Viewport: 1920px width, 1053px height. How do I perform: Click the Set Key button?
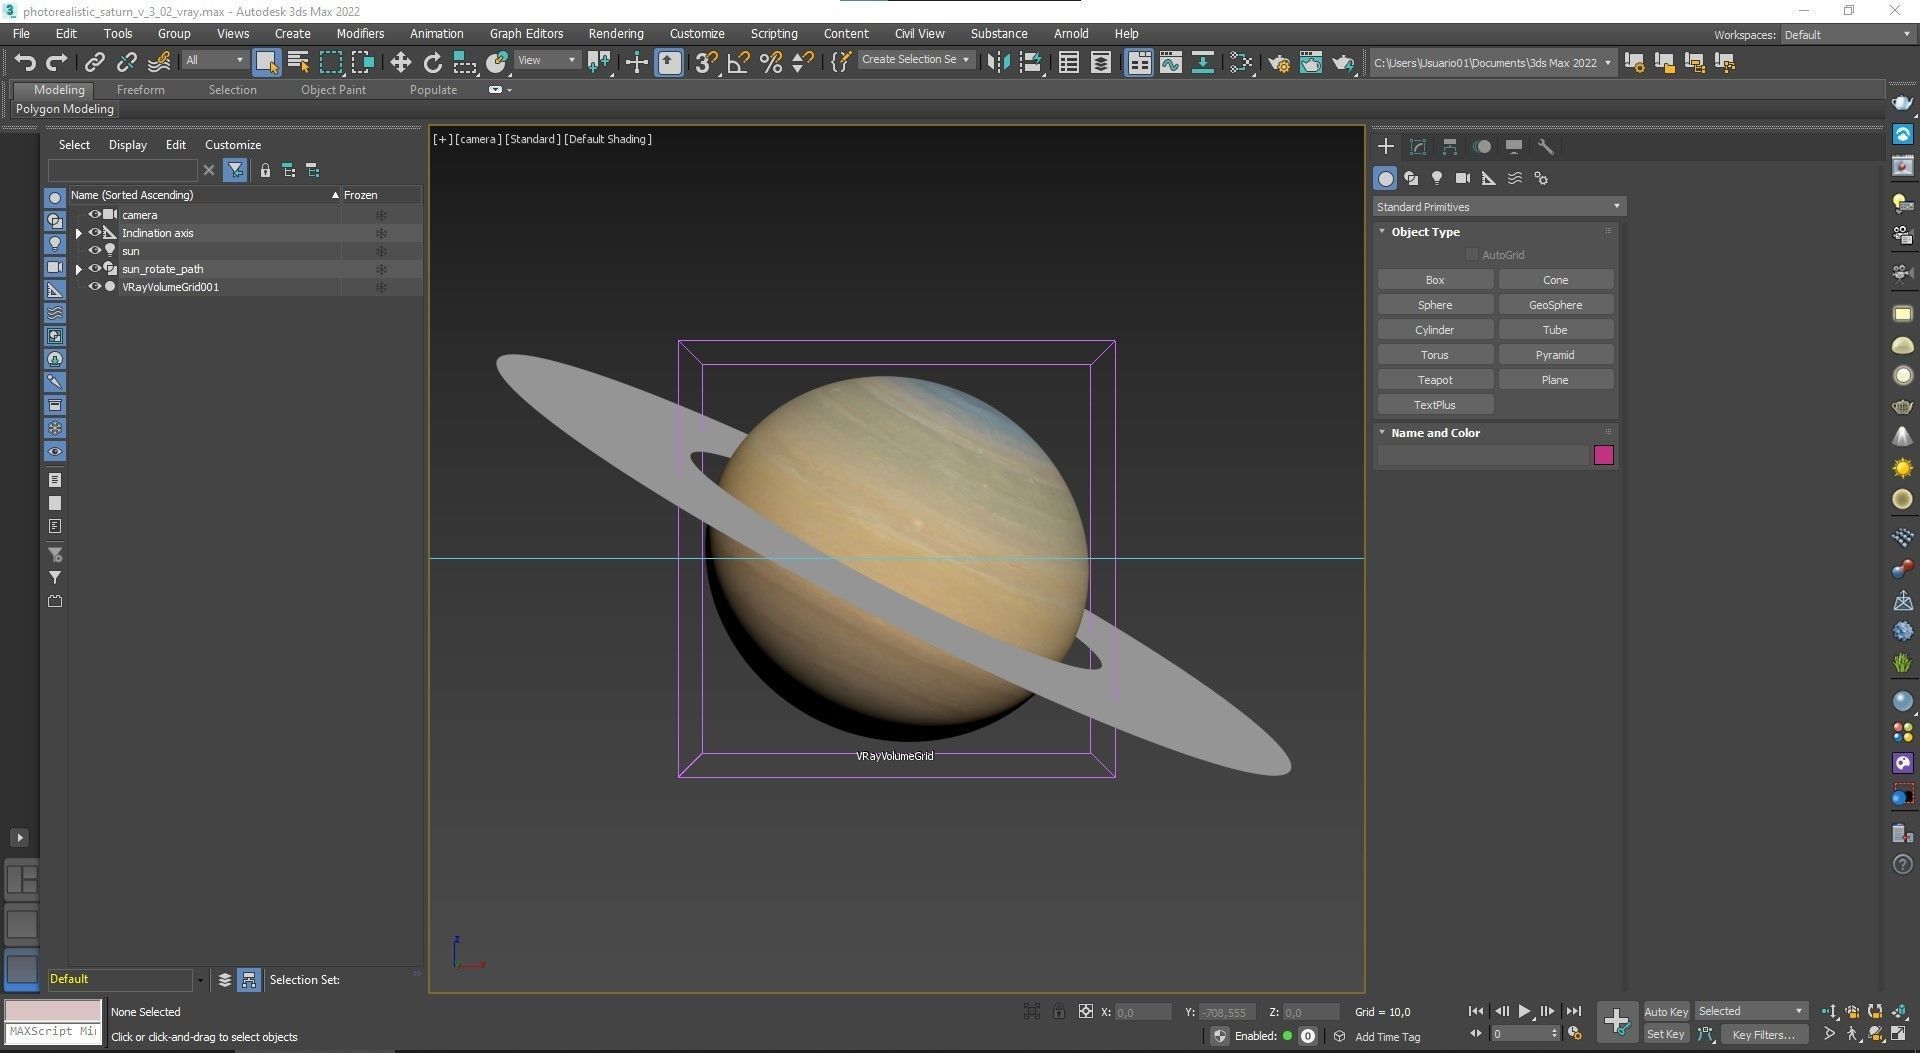point(1666,1034)
